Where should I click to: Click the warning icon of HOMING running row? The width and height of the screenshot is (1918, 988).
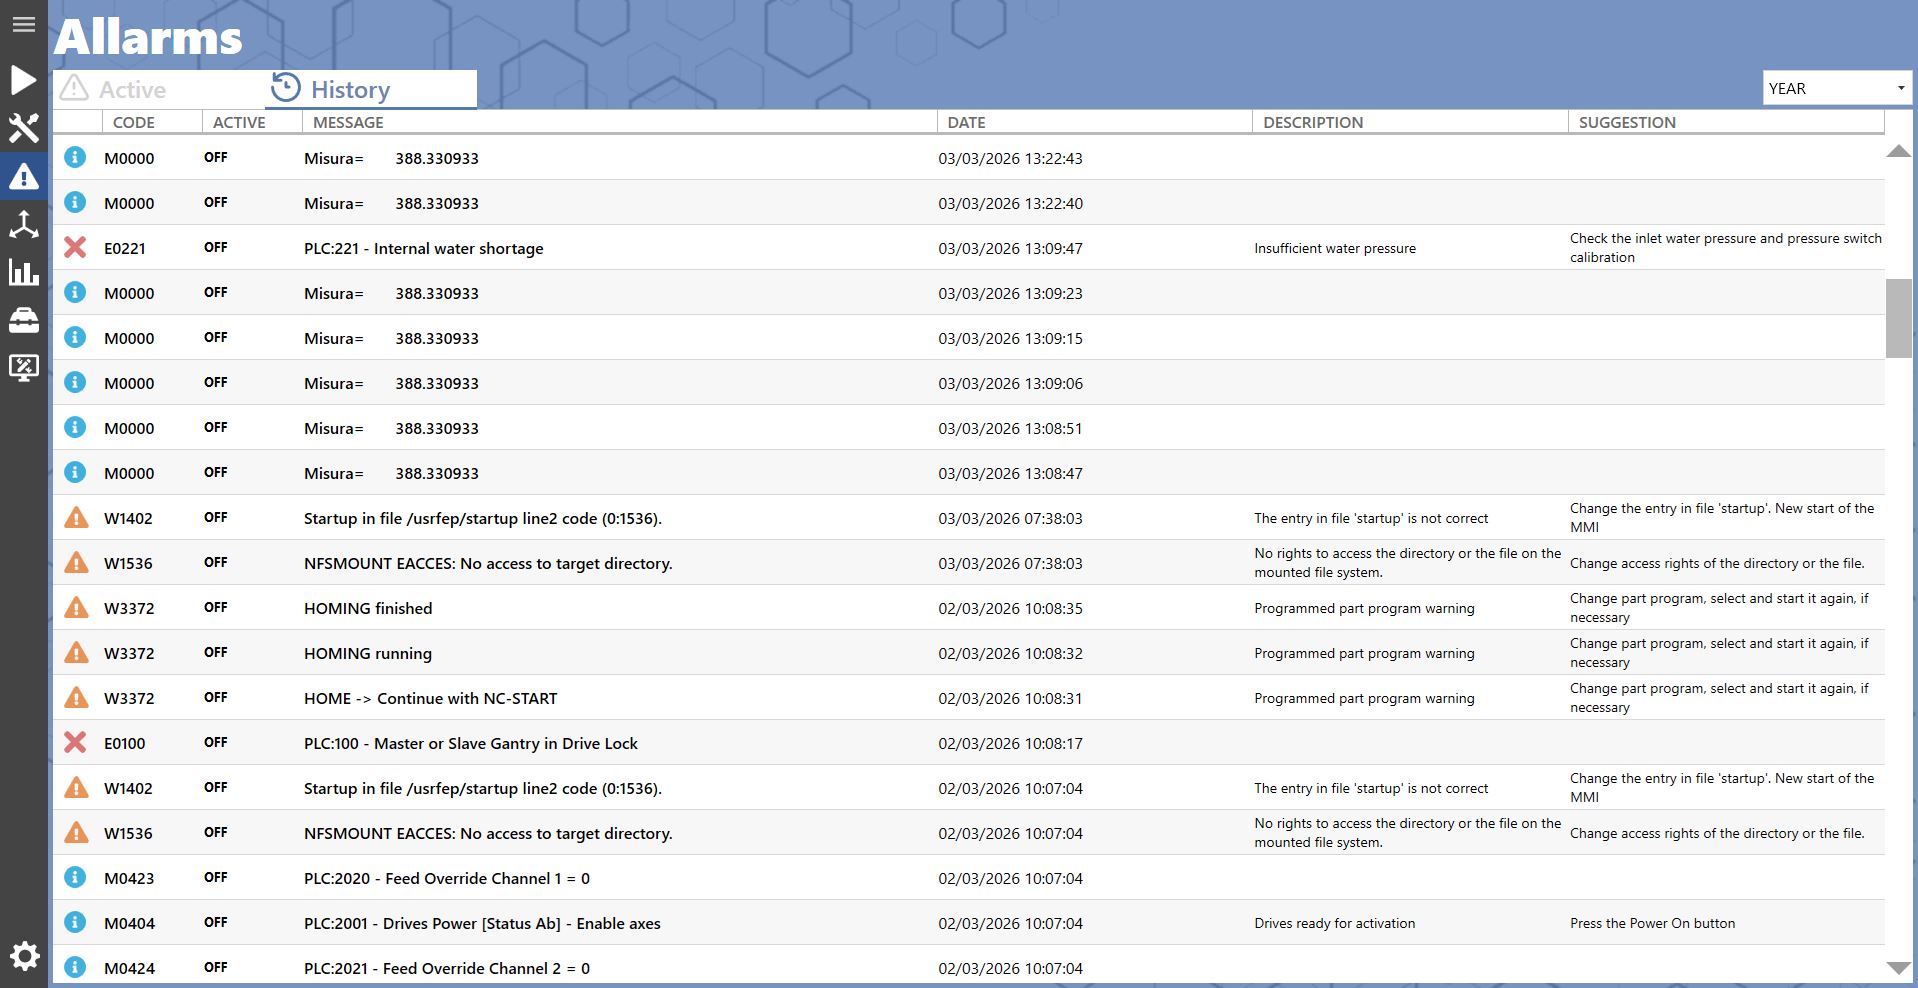coord(76,652)
